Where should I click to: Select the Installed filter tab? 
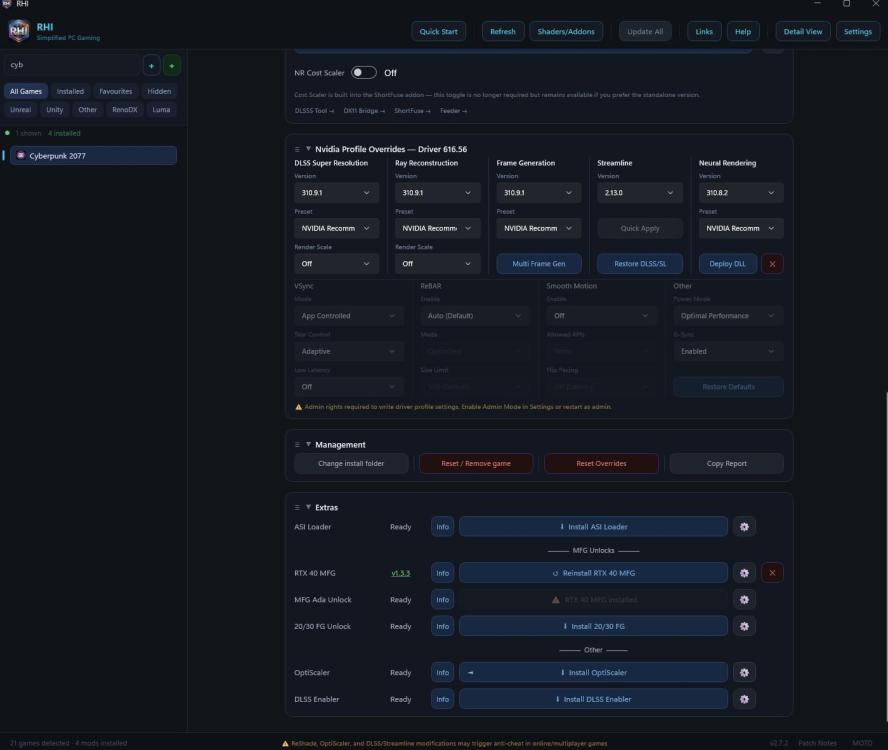[70, 91]
